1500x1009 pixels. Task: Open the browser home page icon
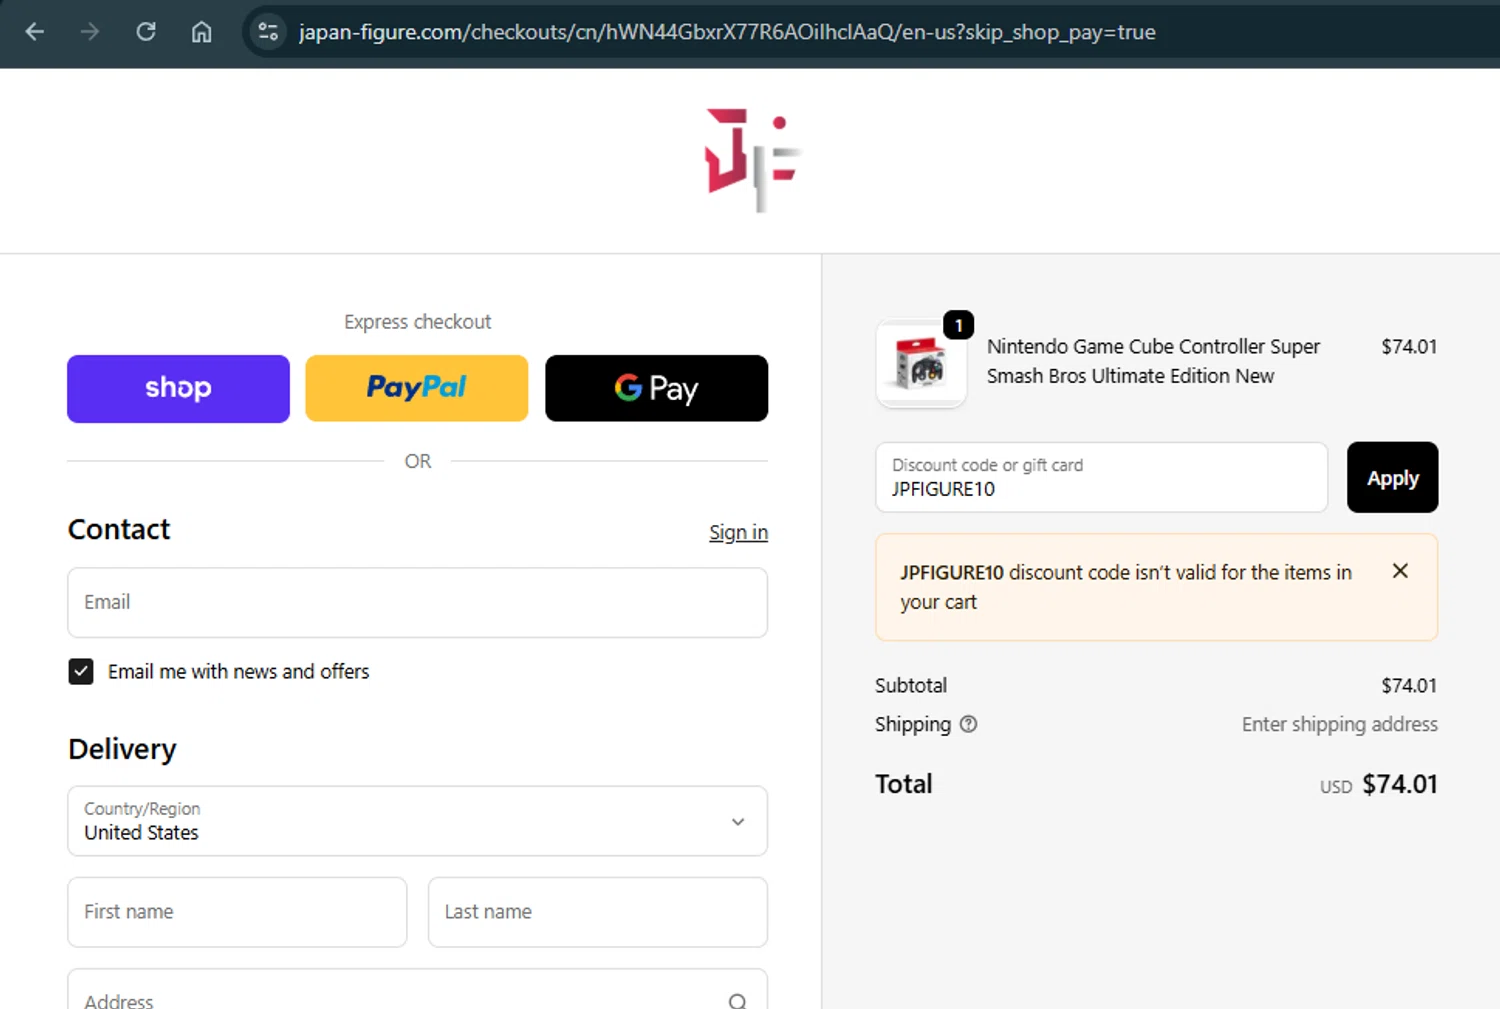(x=202, y=32)
